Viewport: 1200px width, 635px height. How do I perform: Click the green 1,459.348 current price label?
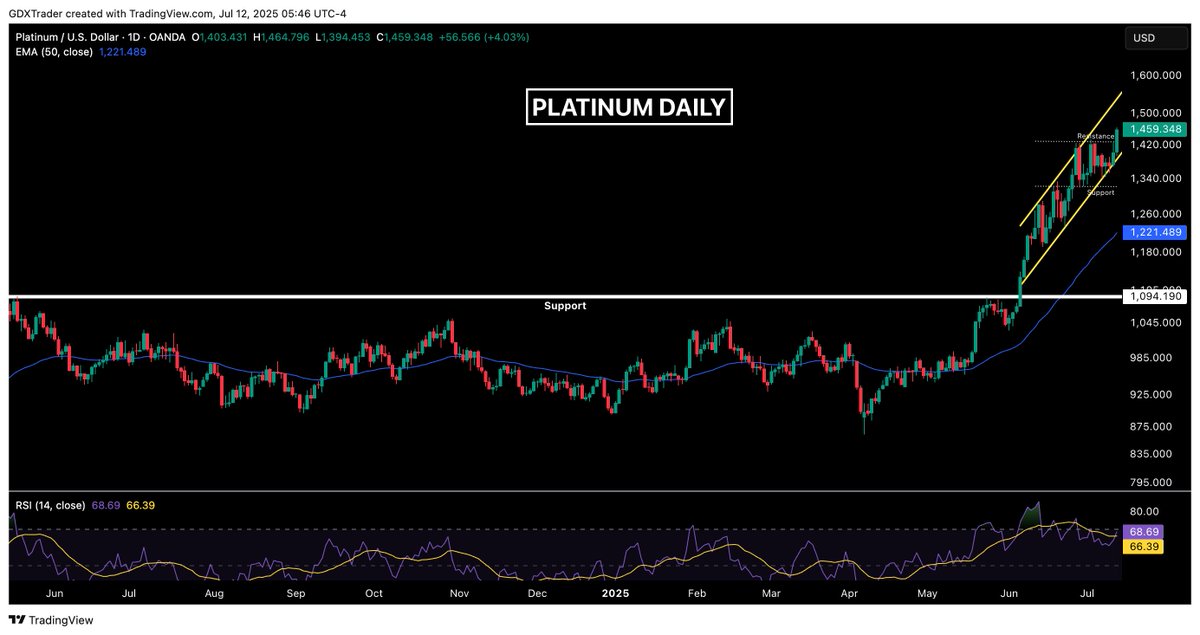click(1155, 129)
